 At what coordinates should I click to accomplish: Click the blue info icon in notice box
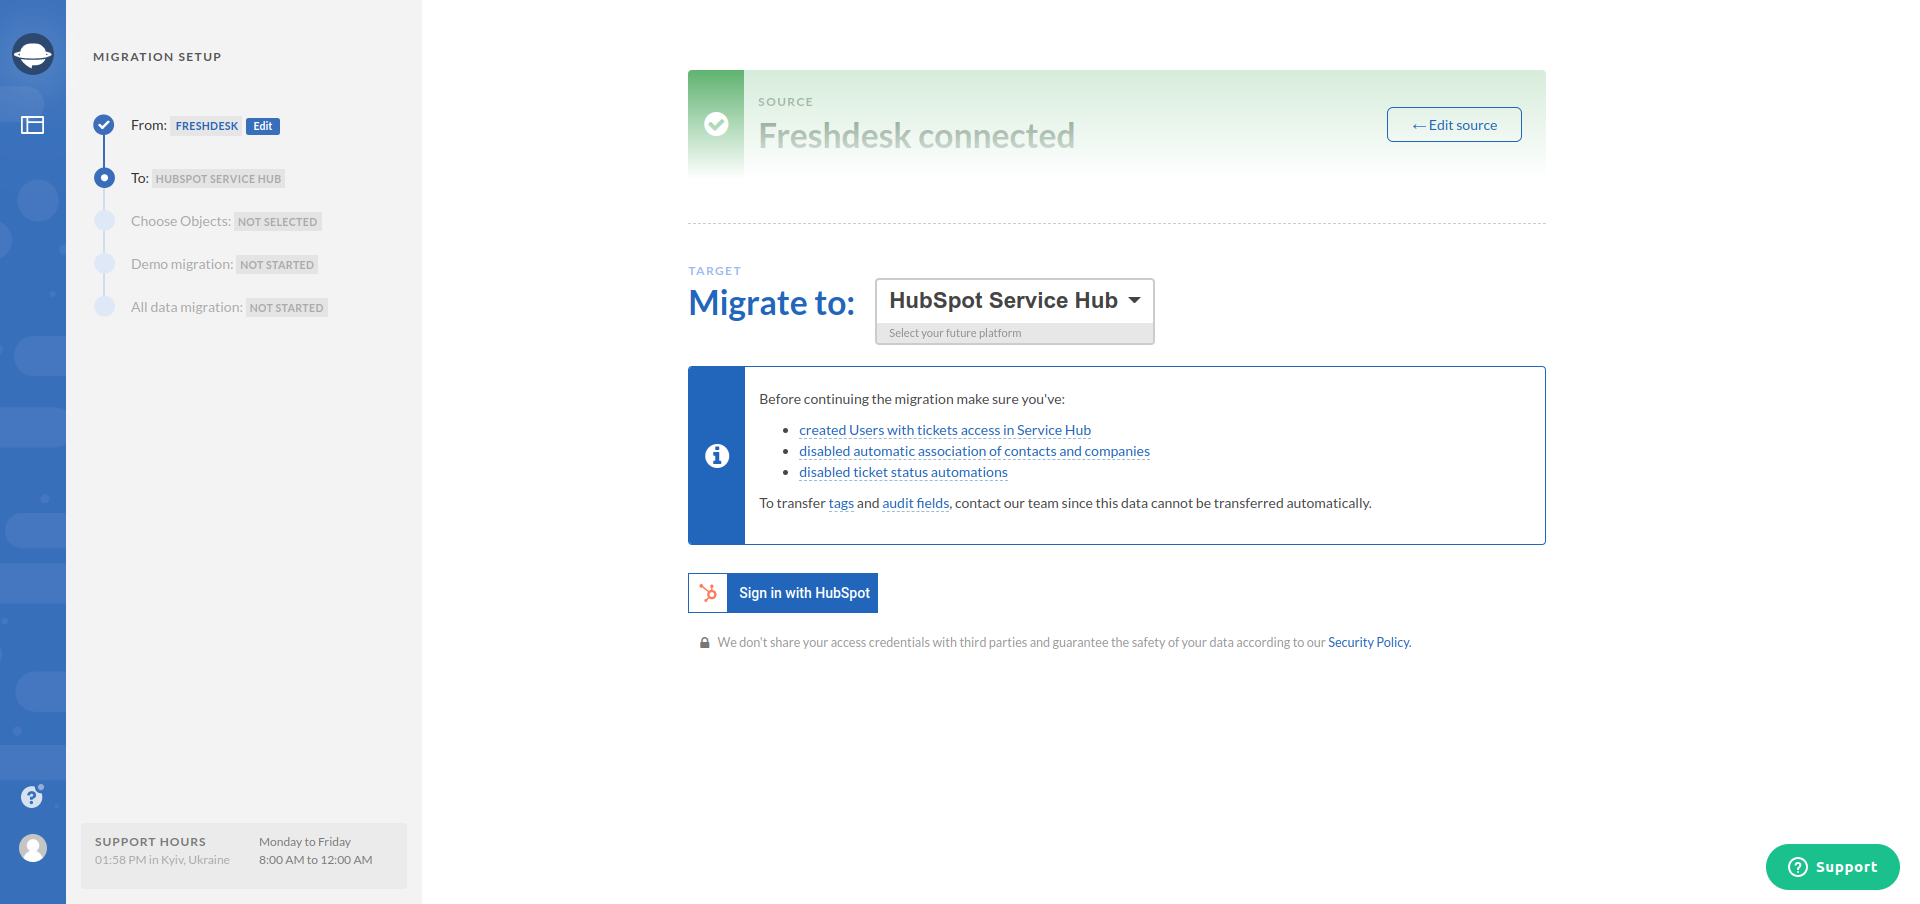click(717, 456)
